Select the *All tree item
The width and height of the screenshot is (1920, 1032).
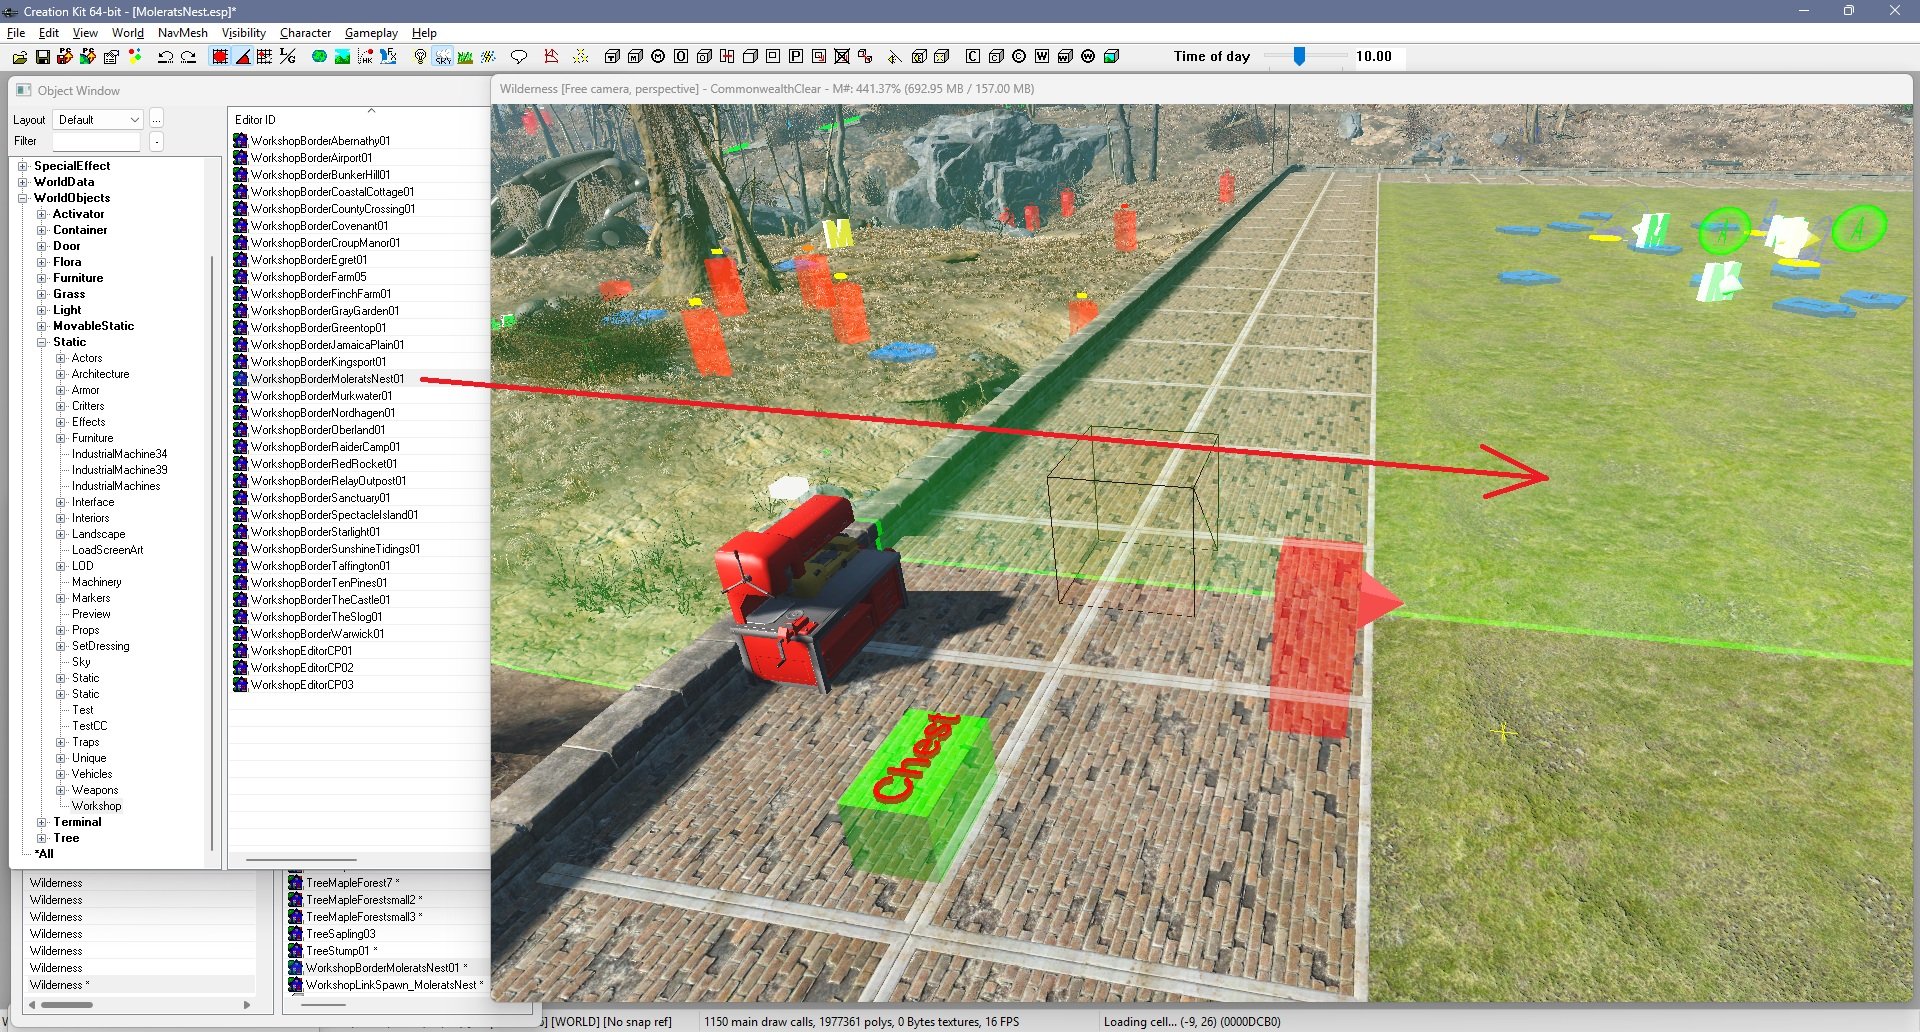pyautogui.click(x=44, y=854)
